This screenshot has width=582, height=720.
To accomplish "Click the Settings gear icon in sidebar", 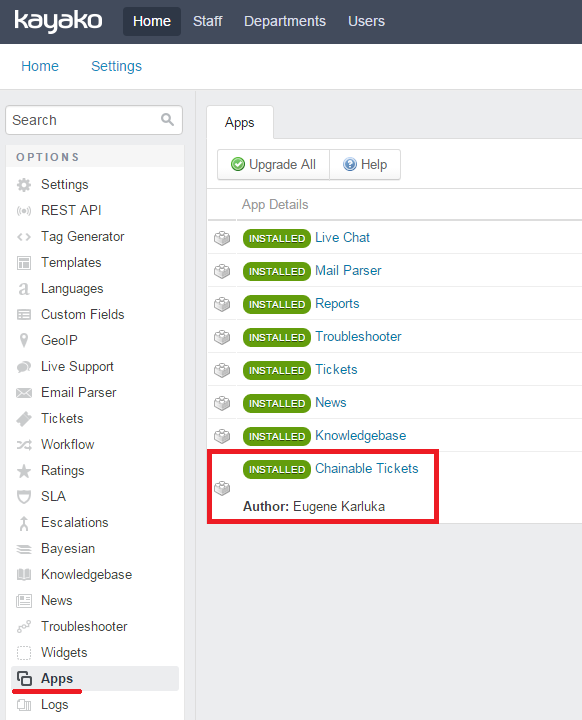I will [24, 185].
